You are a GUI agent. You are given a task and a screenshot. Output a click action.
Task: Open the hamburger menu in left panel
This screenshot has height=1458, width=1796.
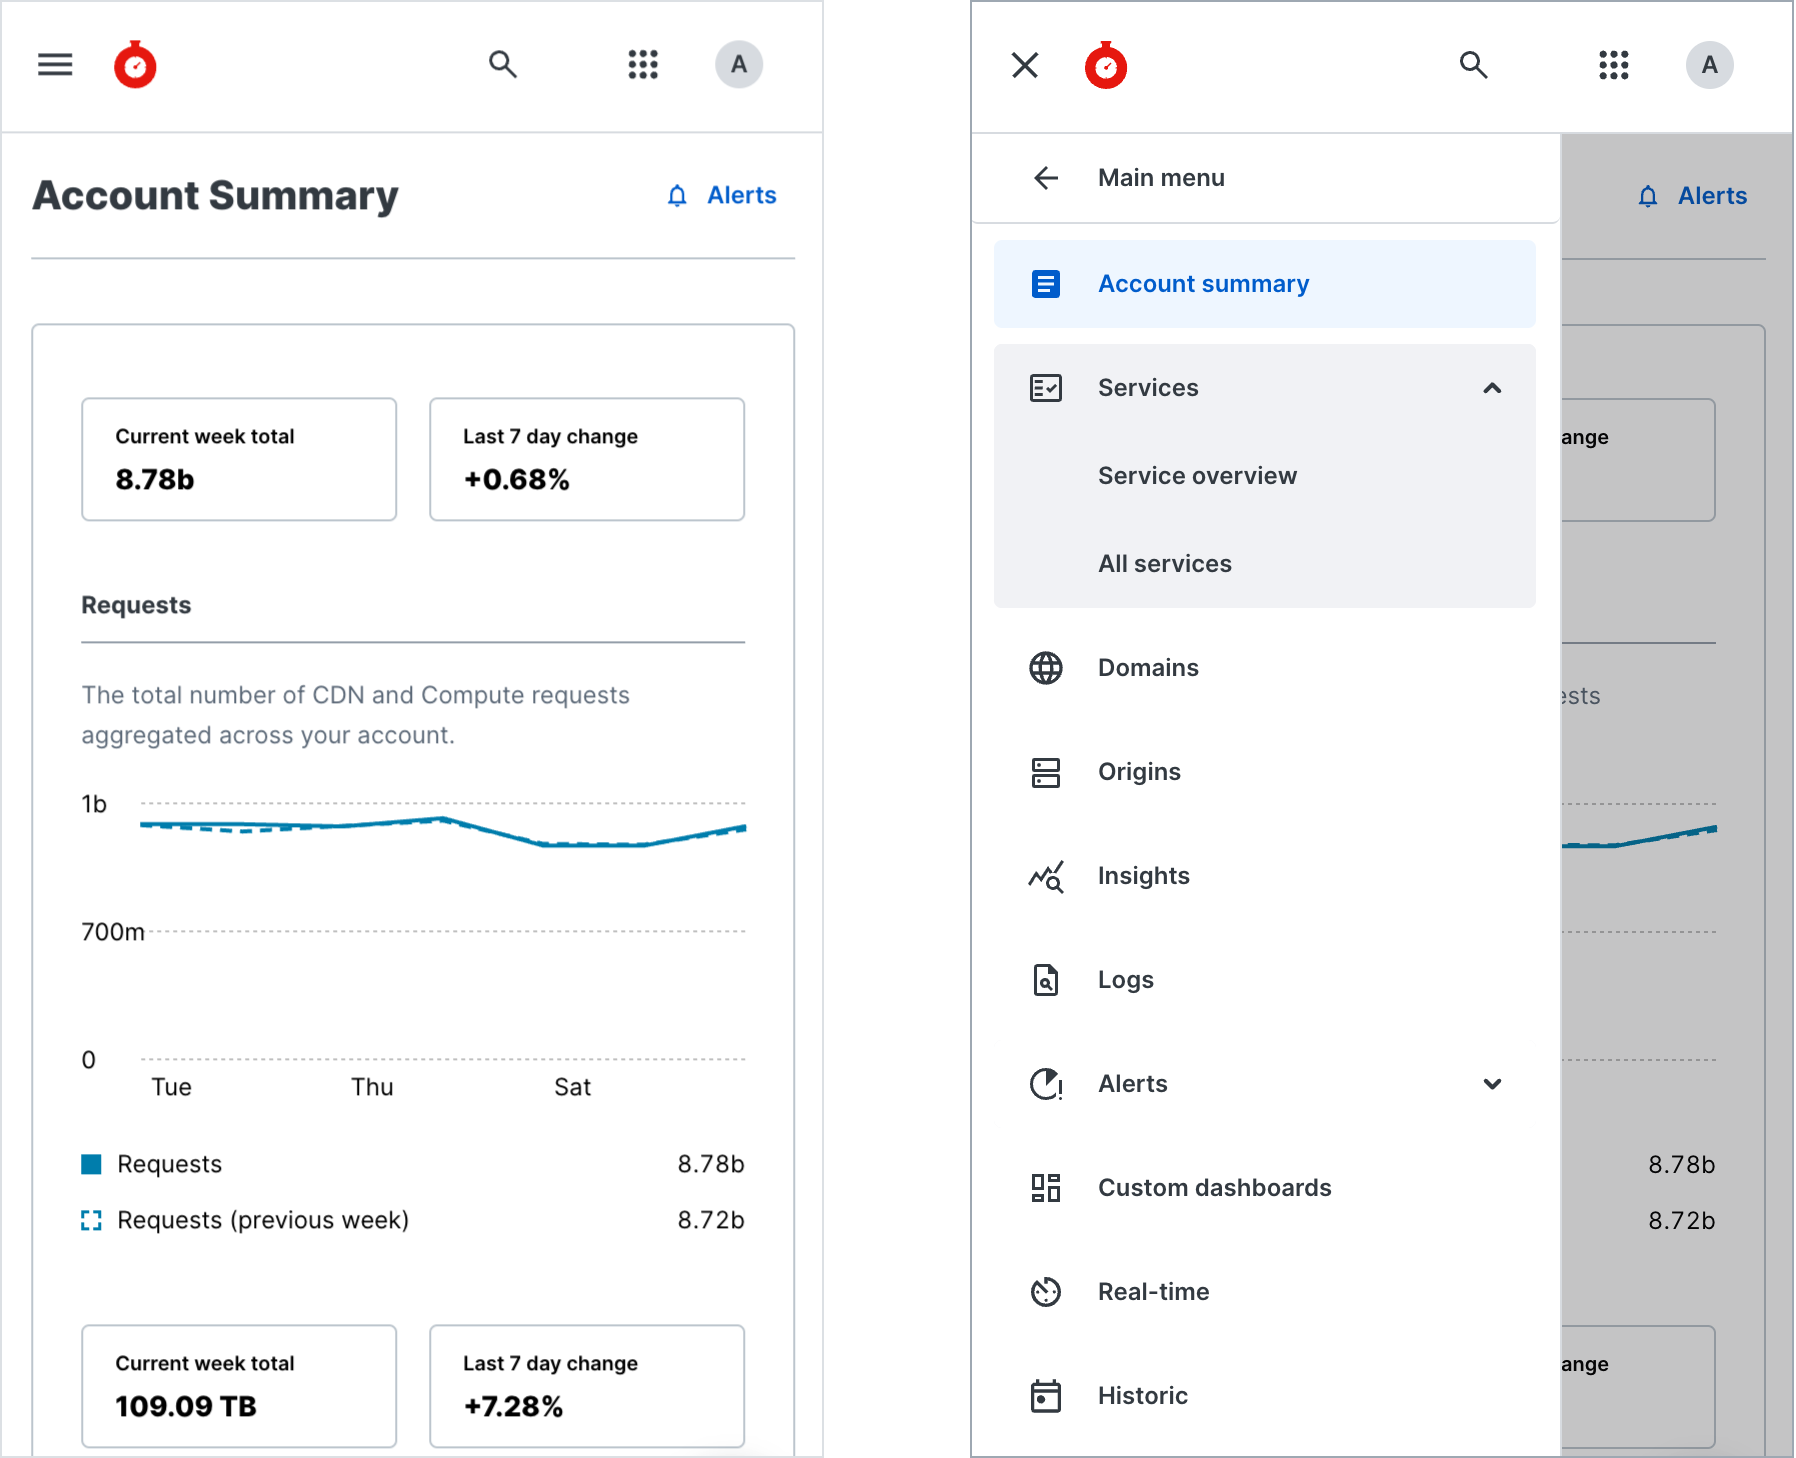click(x=55, y=65)
